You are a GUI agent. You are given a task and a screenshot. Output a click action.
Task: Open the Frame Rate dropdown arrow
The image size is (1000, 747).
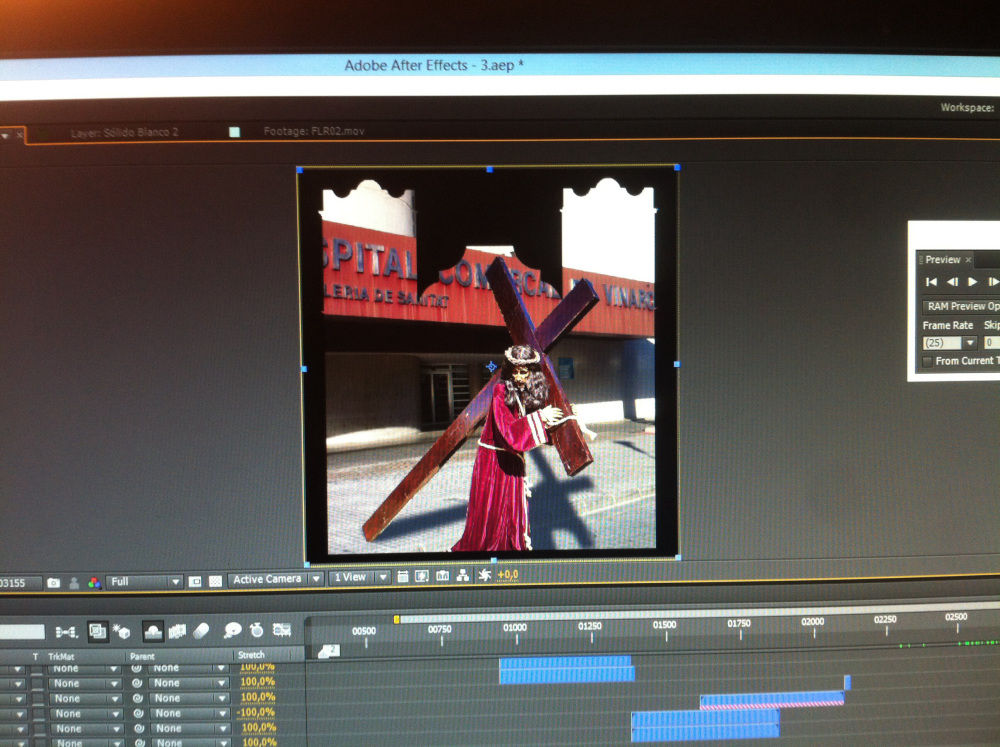coord(969,343)
